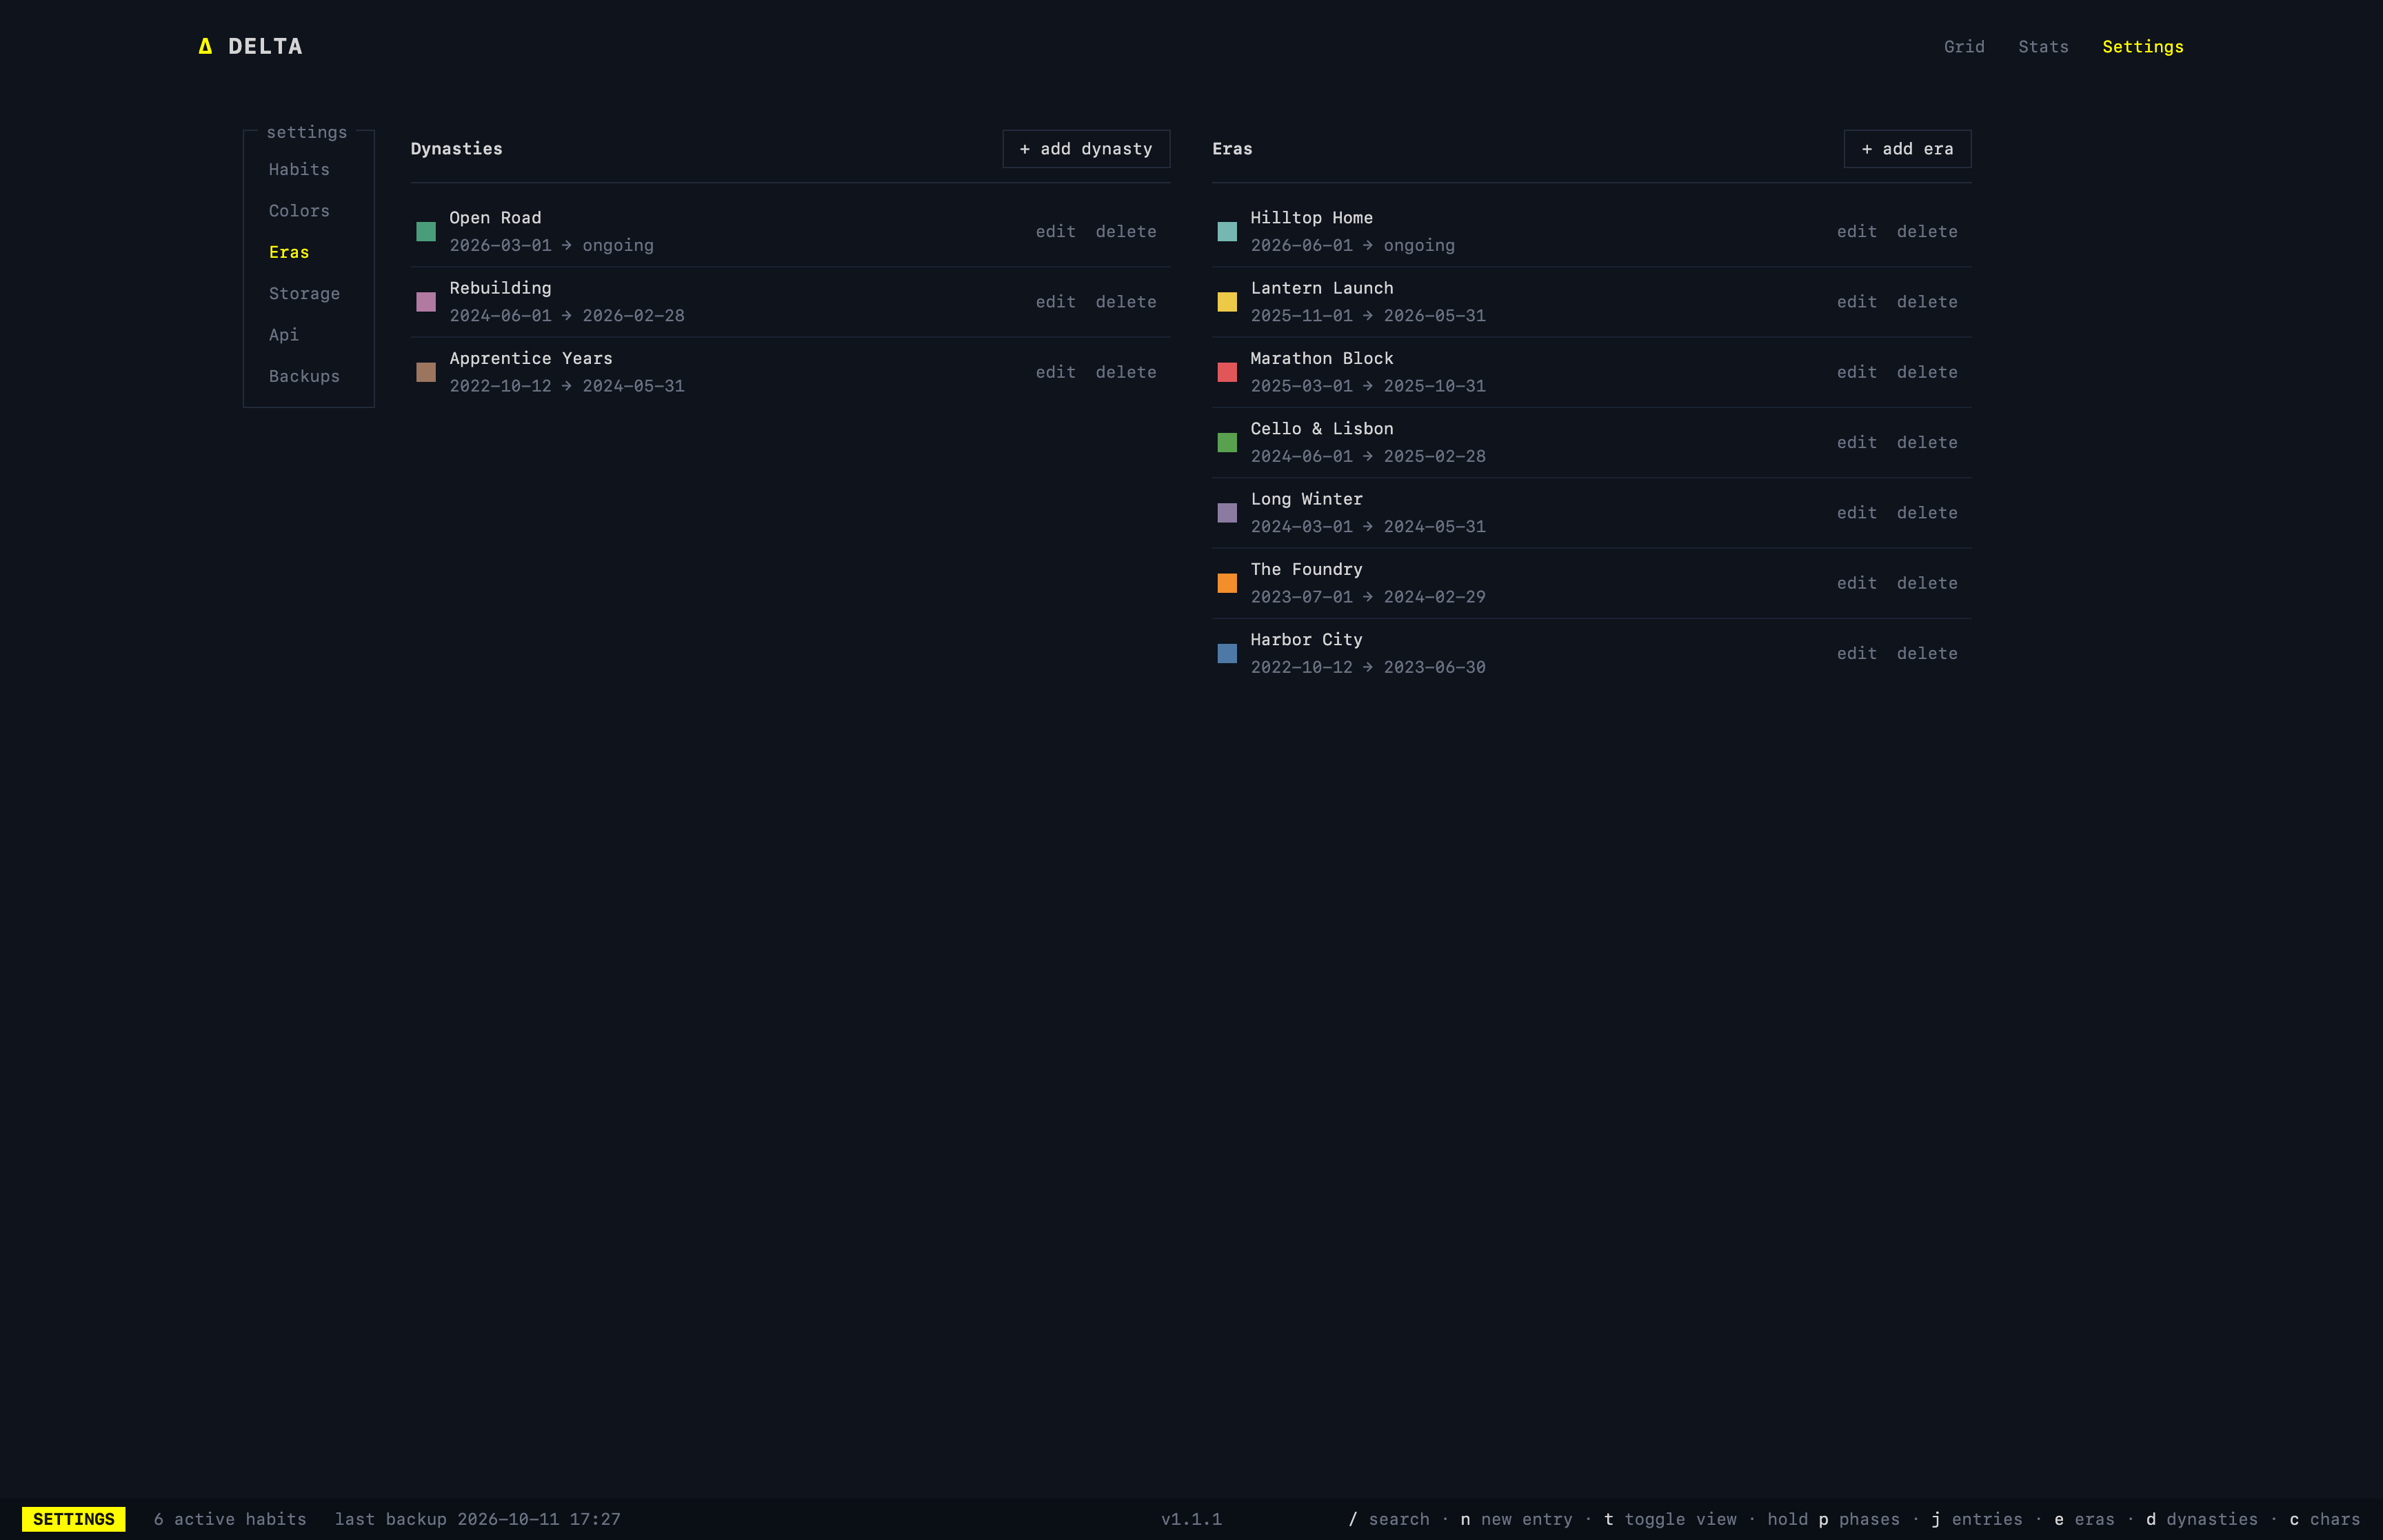Go to Storage settings
Screen dimensions: 2383x1540
click(x=304, y=294)
